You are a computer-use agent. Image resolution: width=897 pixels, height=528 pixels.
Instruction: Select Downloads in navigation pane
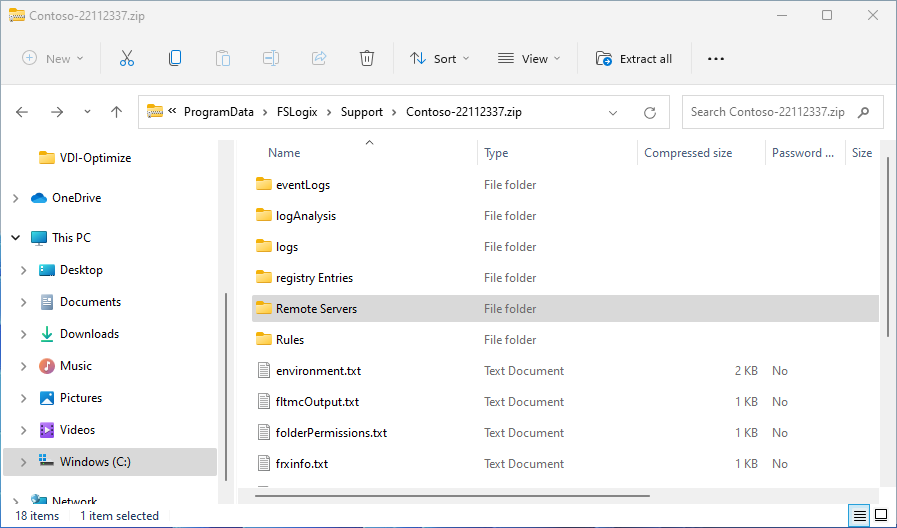point(78,334)
